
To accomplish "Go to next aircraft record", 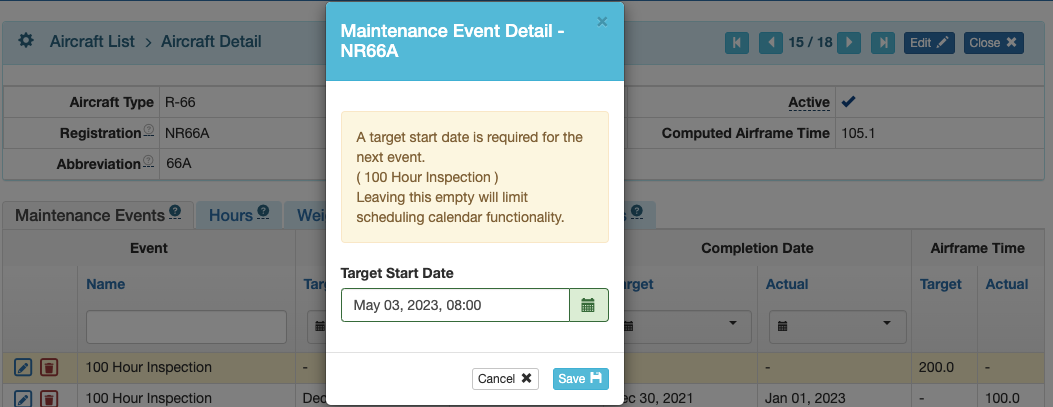I will pos(850,43).
